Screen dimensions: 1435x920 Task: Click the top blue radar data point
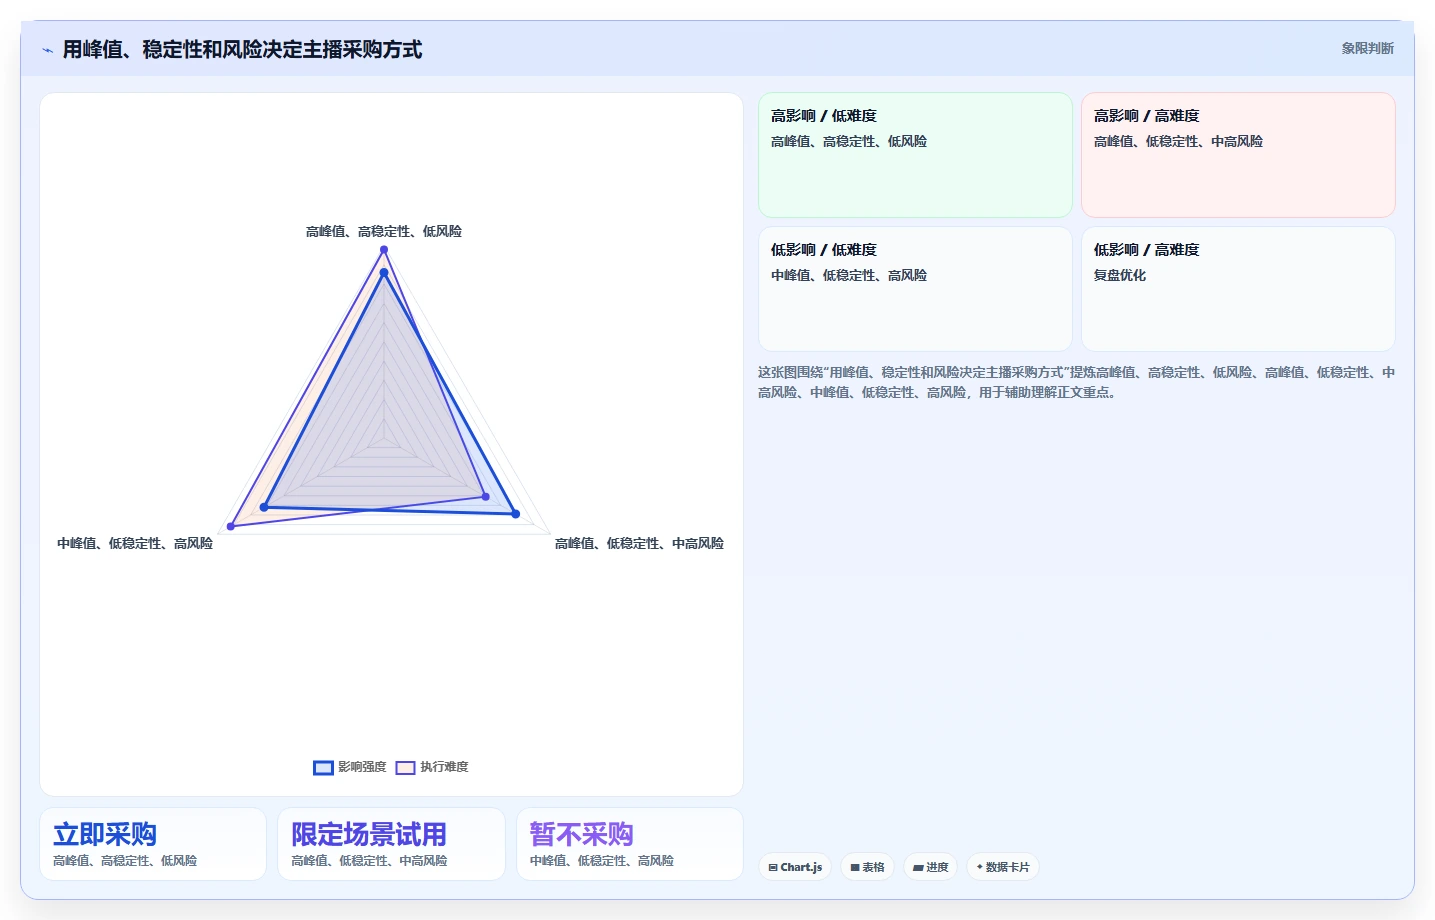384,272
